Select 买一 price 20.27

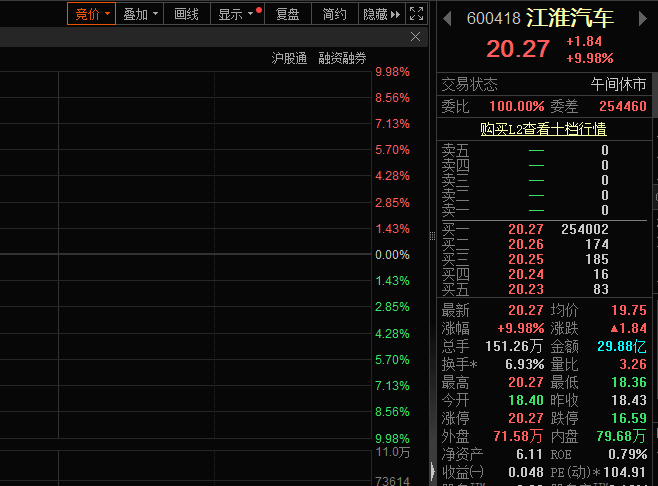click(x=526, y=229)
